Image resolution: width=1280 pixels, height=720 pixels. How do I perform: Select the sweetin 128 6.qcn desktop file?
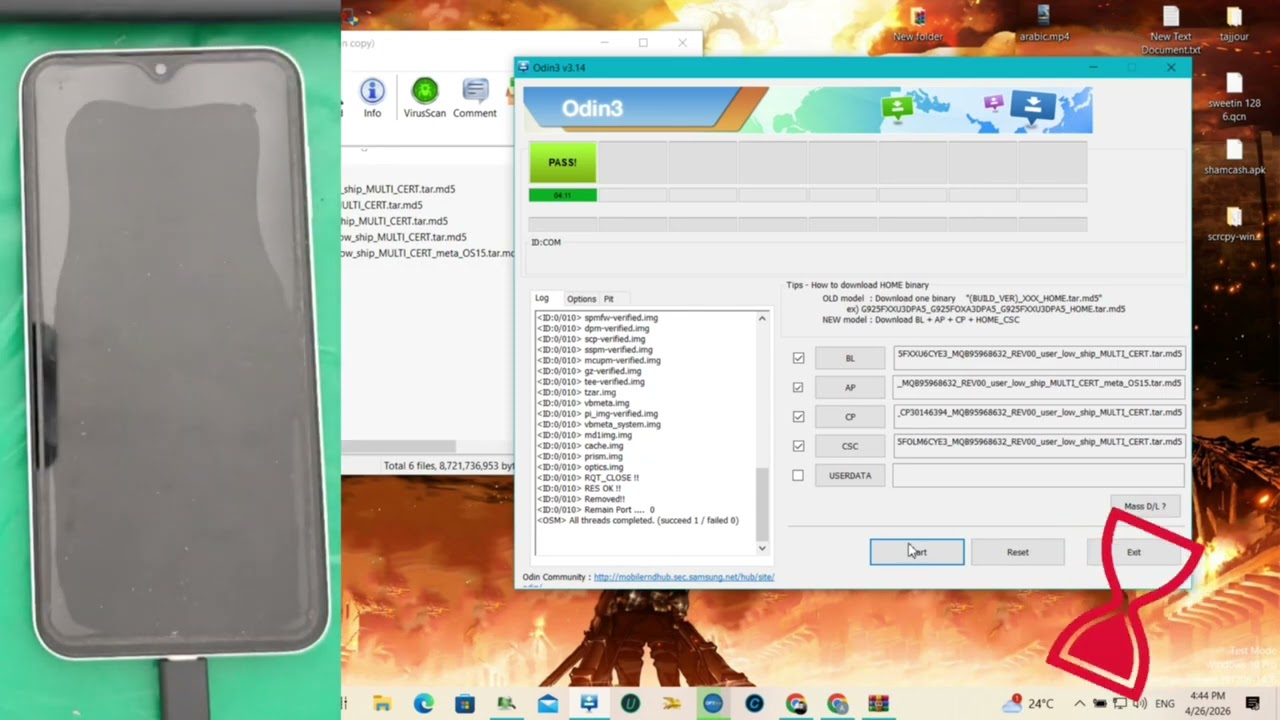tap(1234, 98)
